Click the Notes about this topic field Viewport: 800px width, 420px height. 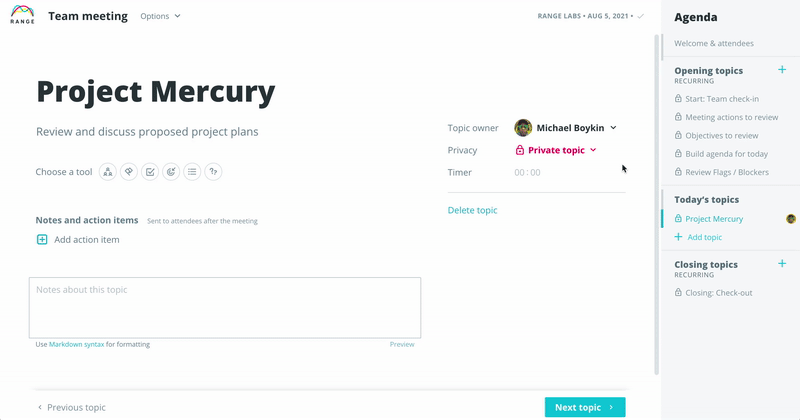(225, 308)
